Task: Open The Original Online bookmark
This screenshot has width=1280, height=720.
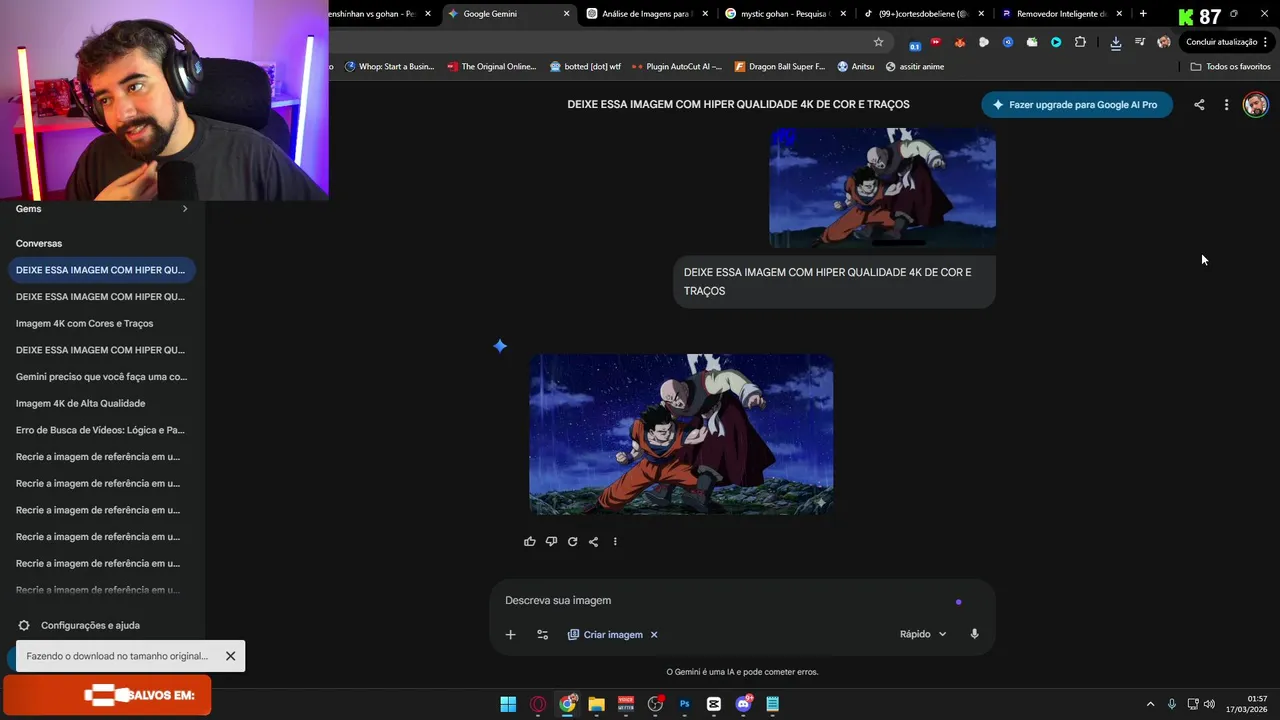Action: 492,66
